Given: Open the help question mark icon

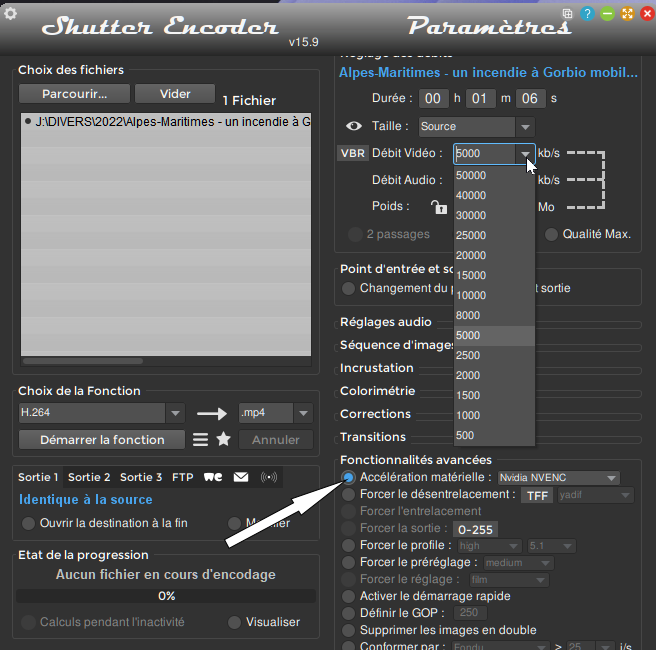Looking at the screenshot, I should coord(587,14).
